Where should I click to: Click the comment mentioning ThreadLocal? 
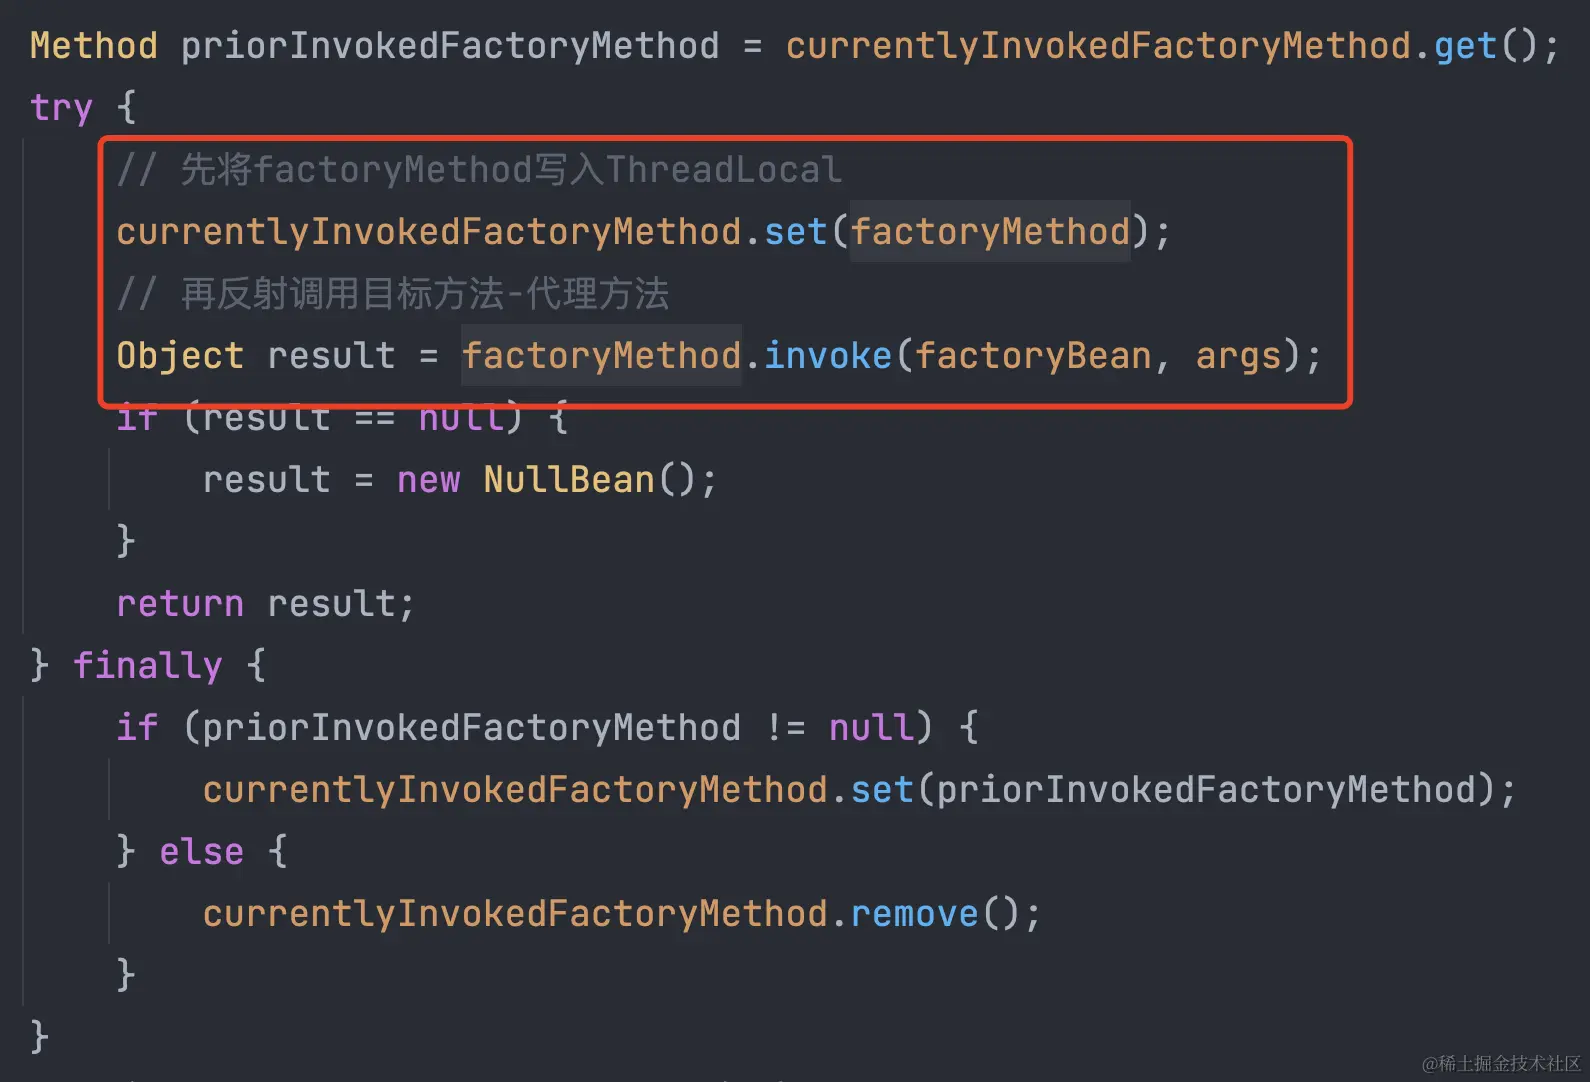[480, 170]
